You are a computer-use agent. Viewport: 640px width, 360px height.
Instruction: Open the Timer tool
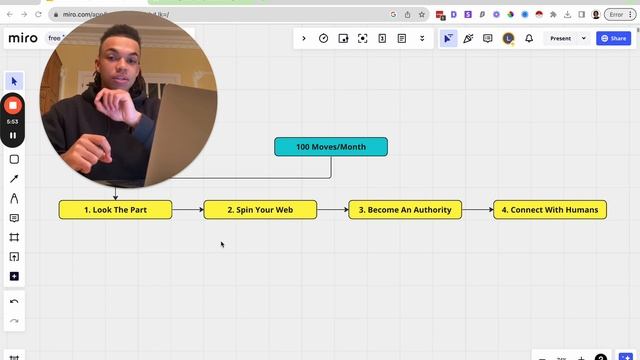point(323,38)
